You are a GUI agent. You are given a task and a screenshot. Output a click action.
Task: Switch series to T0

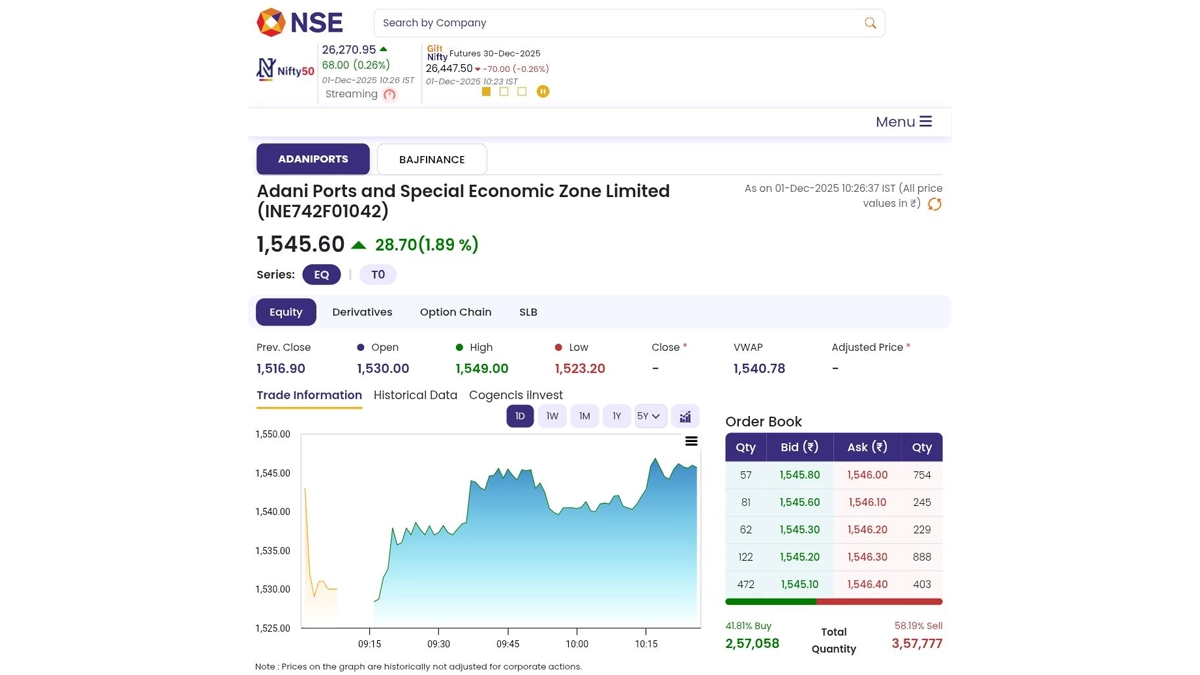[x=378, y=275]
